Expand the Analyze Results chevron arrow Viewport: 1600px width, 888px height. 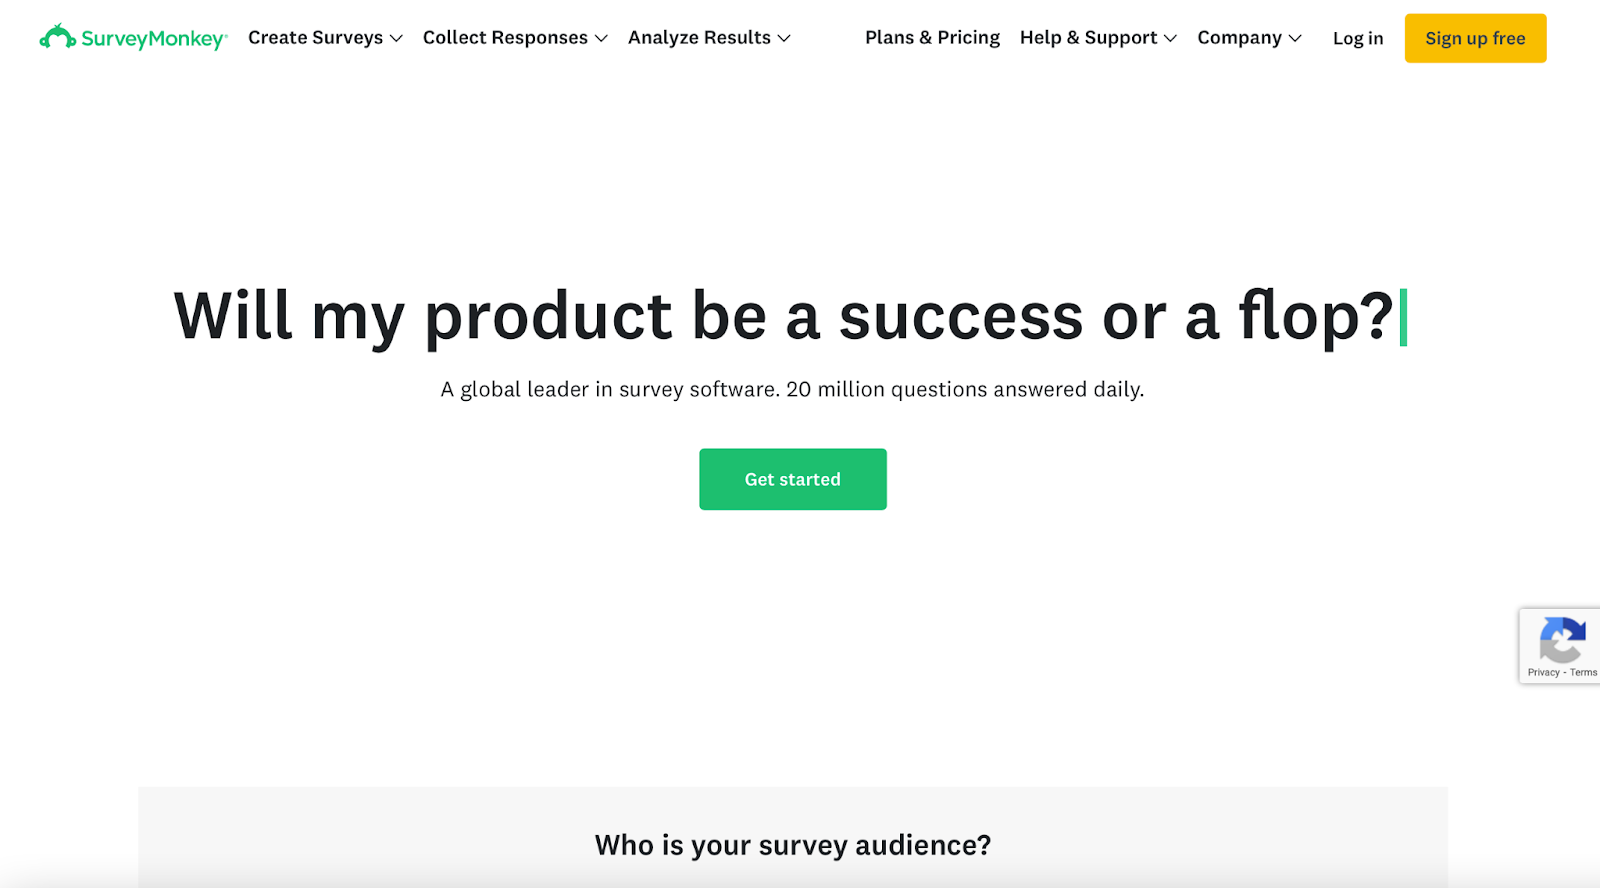(x=784, y=38)
